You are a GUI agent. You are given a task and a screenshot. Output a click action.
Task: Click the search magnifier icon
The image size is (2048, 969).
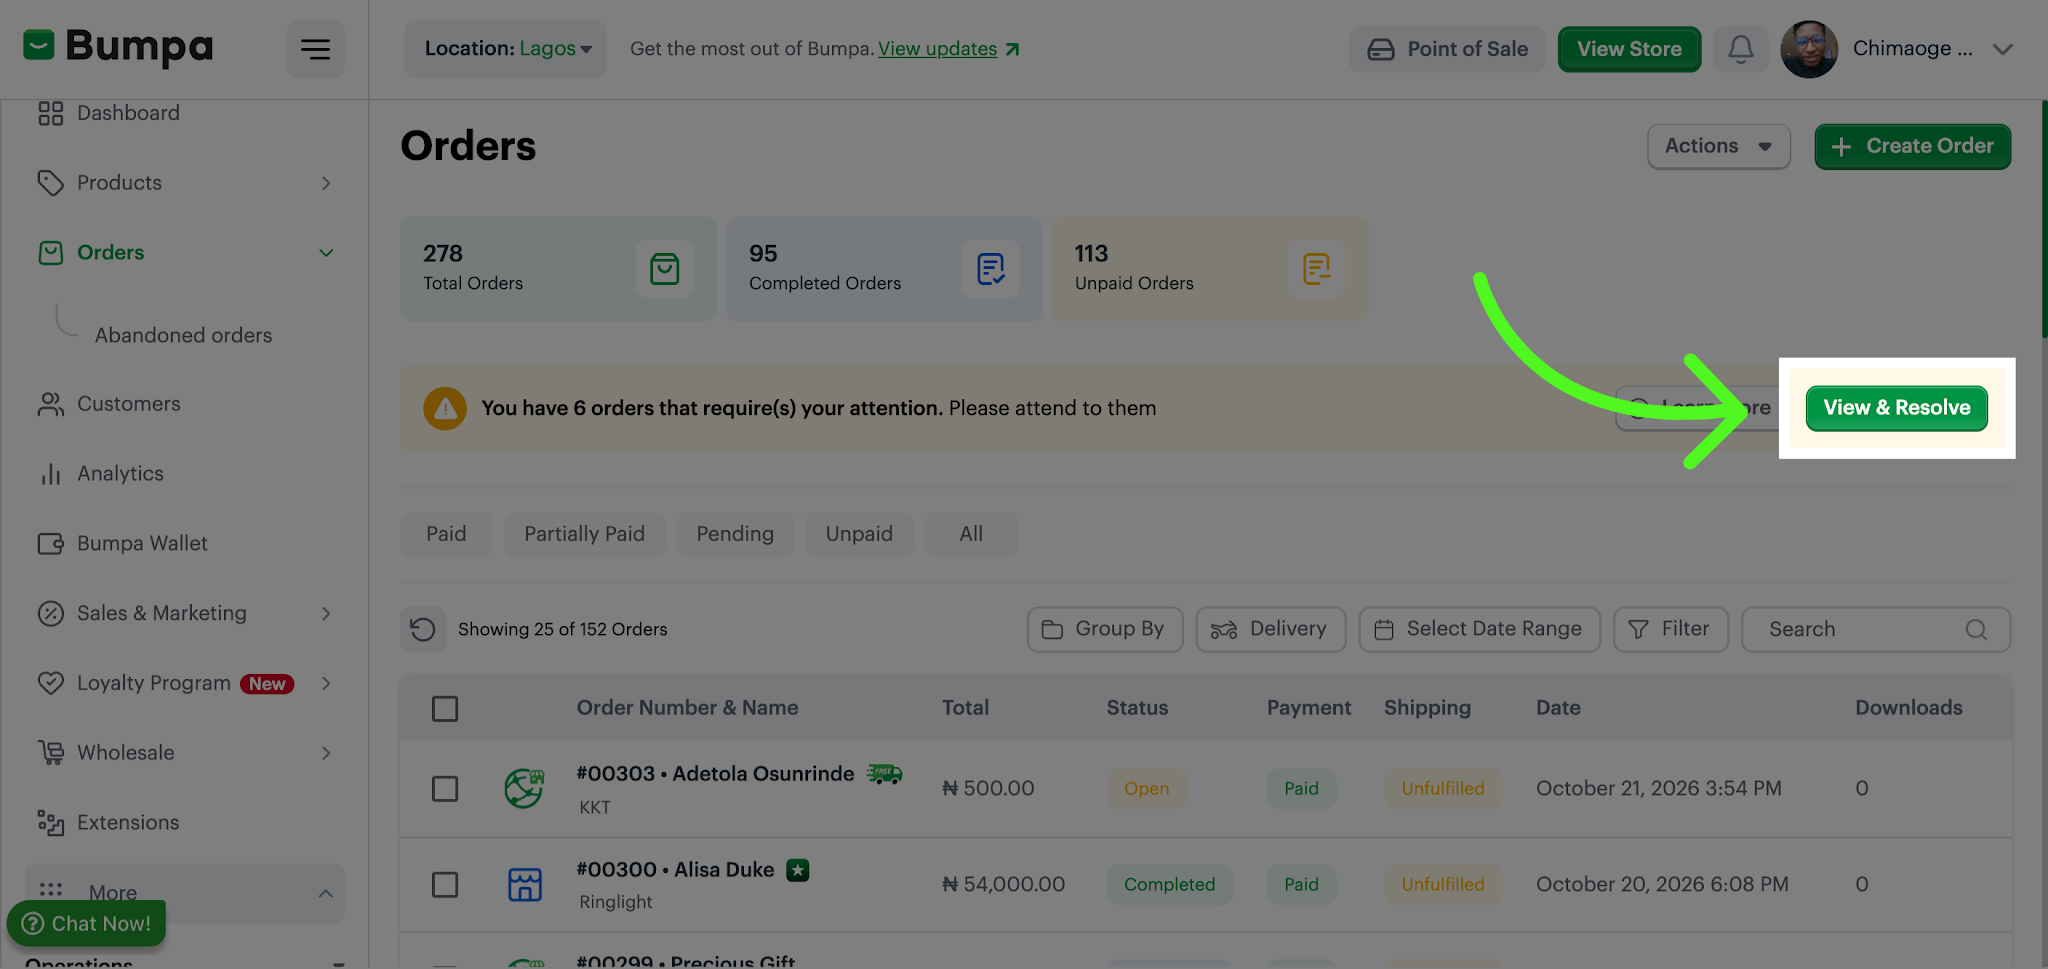click(1976, 629)
